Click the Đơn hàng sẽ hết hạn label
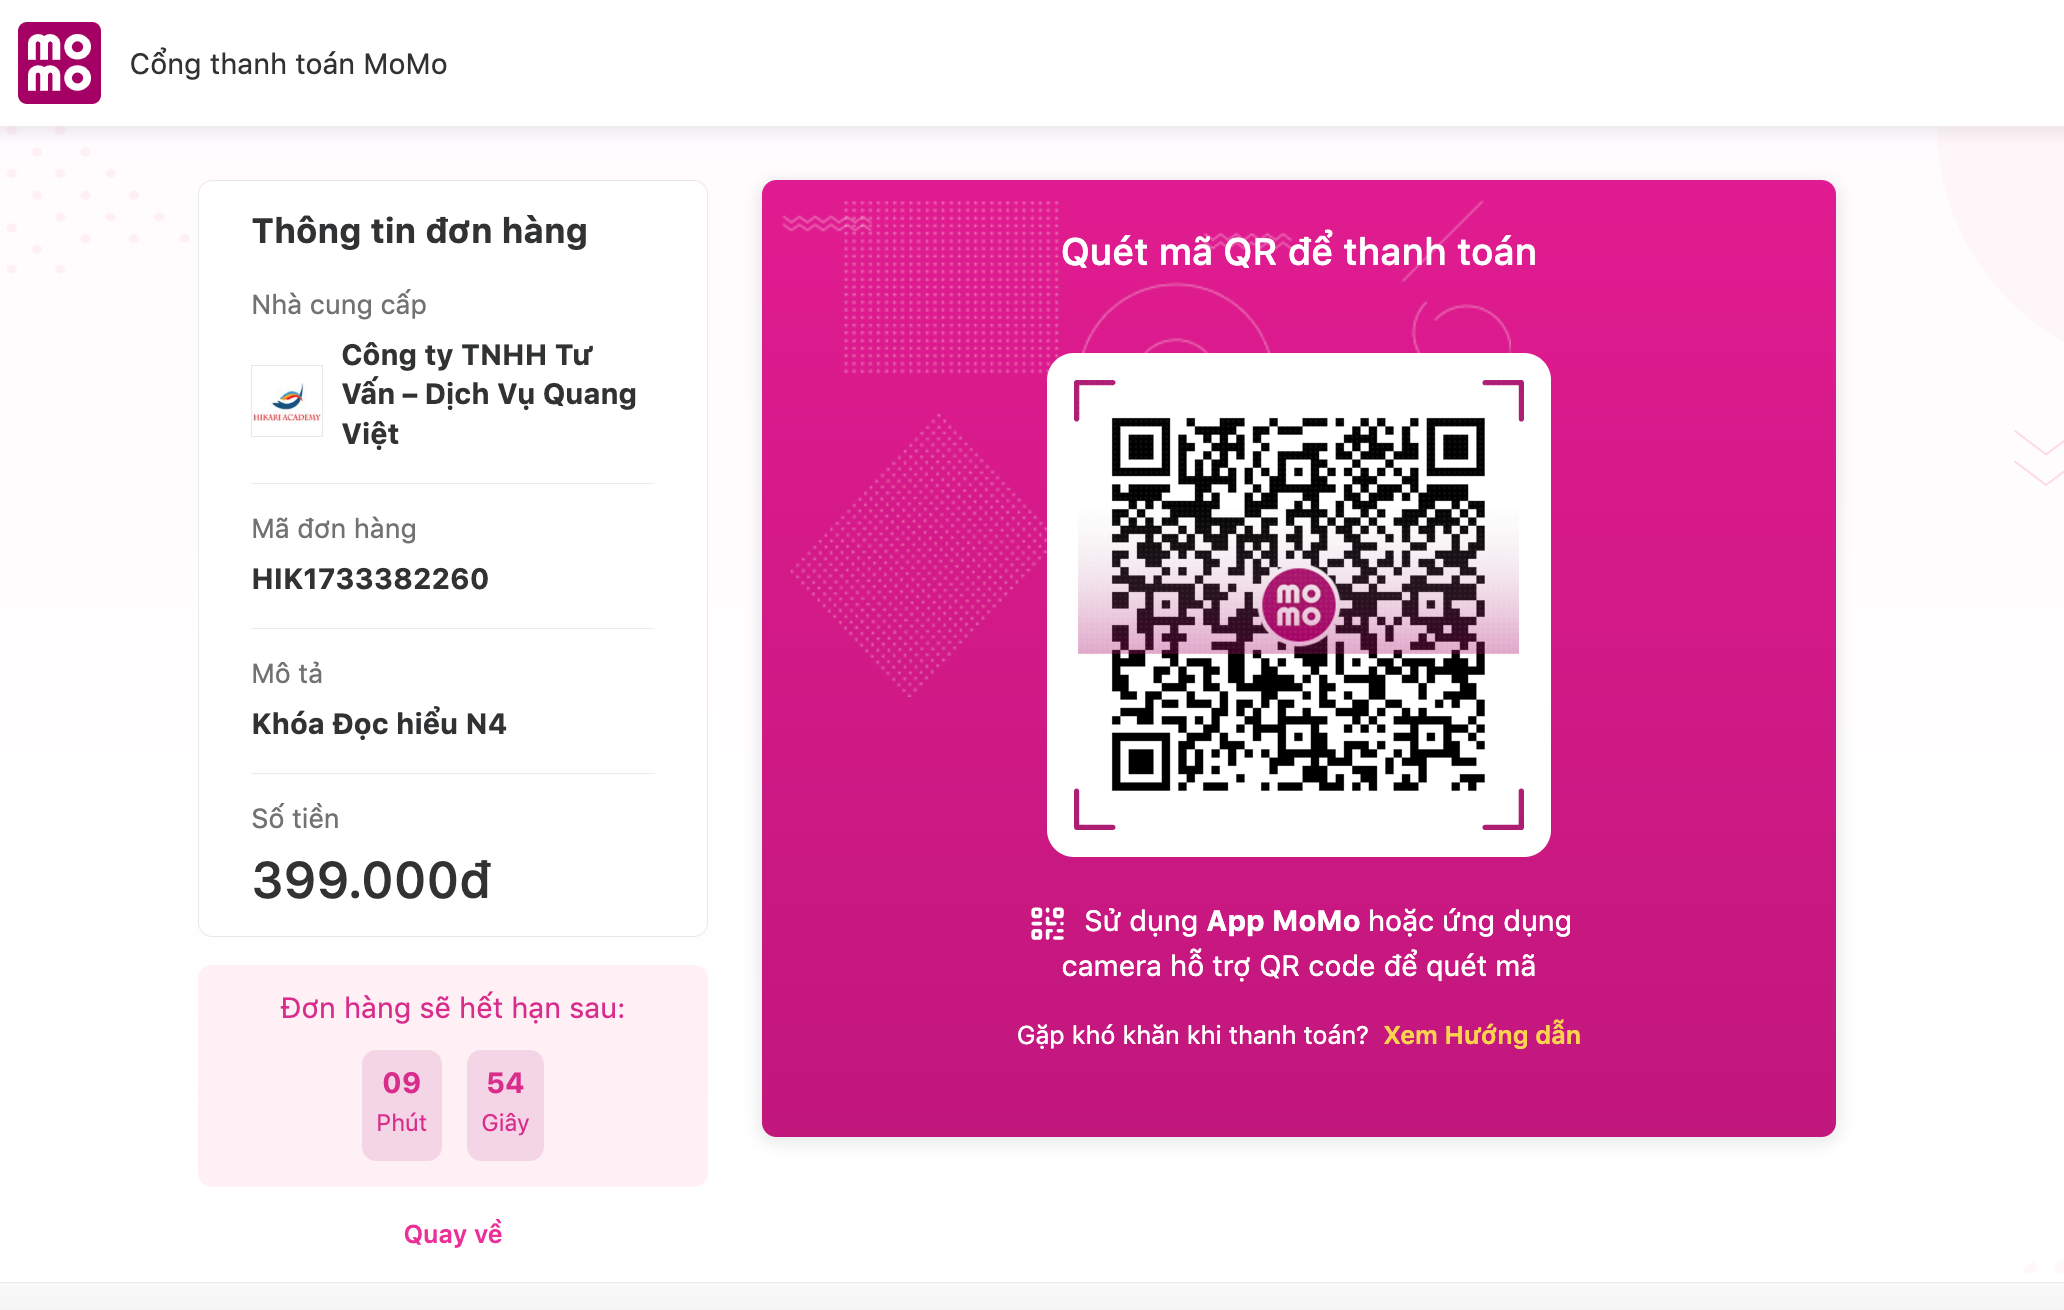This screenshot has height=1310, width=2064. click(453, 1008)
